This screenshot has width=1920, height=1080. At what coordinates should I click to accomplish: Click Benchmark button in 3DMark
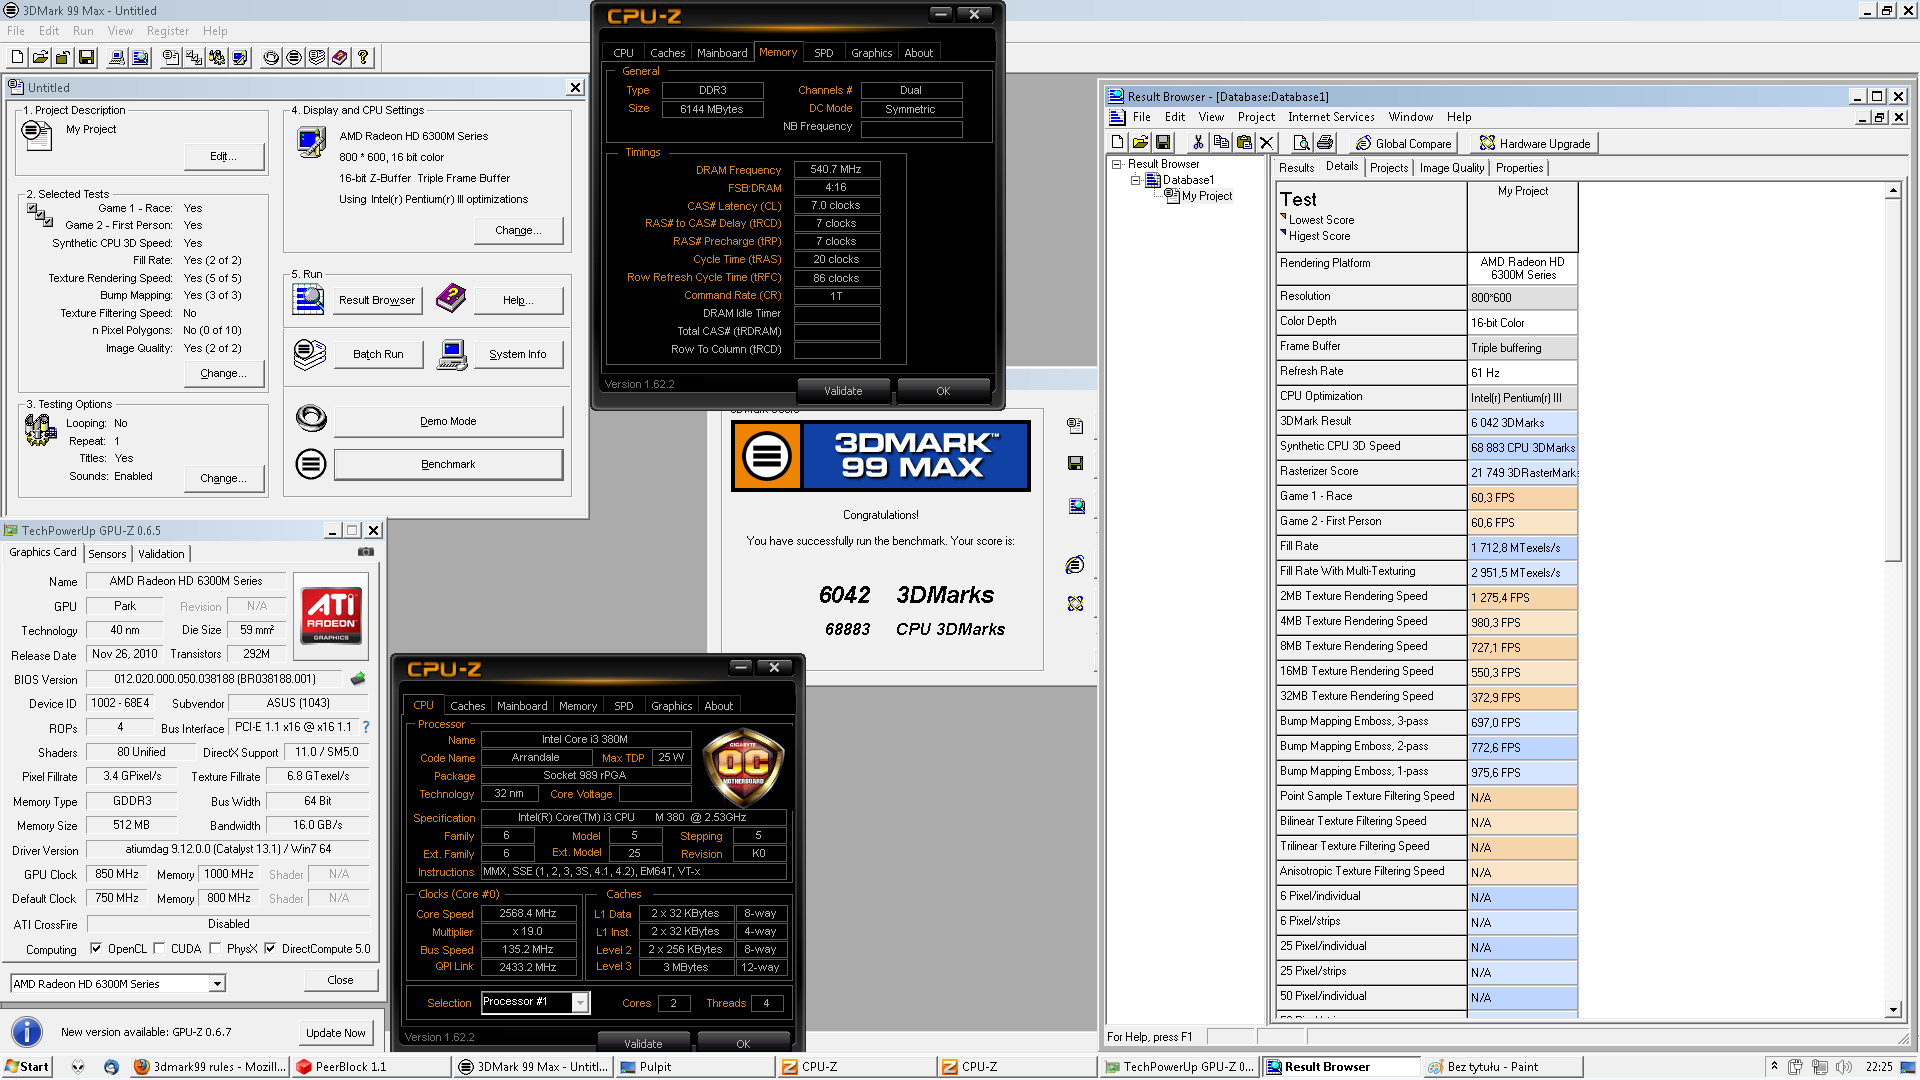(x=448, y=464)
